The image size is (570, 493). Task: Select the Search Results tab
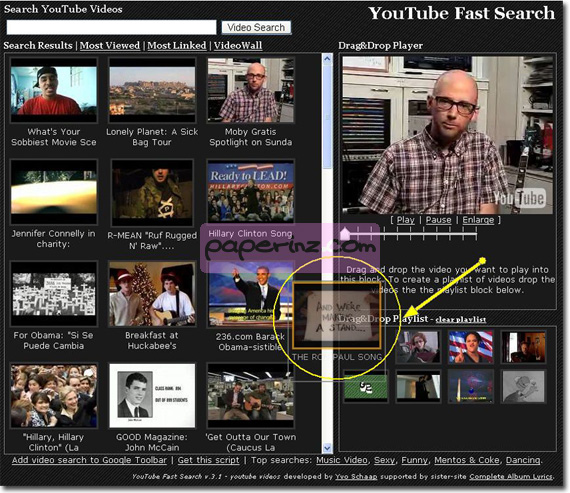tap(38, 45)
